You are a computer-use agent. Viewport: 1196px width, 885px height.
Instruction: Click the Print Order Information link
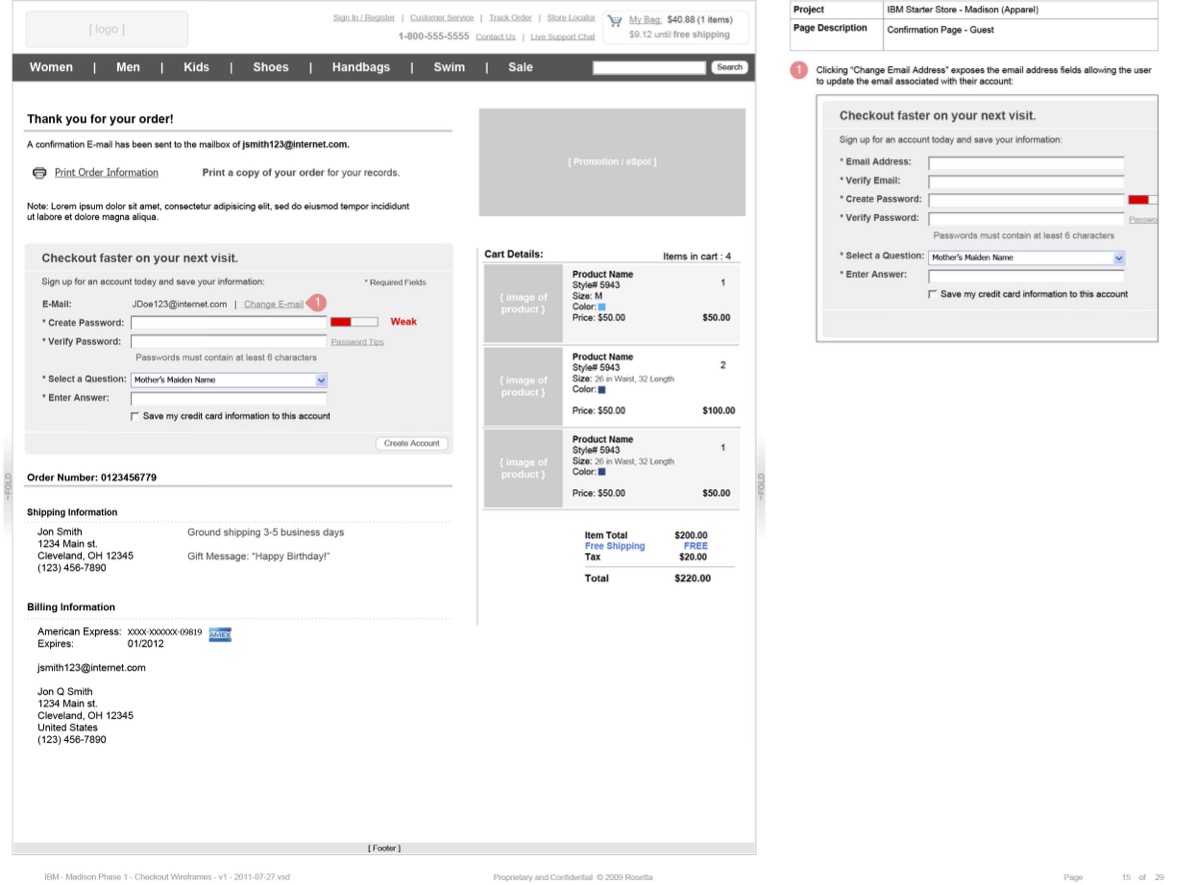tap(107, 173)
